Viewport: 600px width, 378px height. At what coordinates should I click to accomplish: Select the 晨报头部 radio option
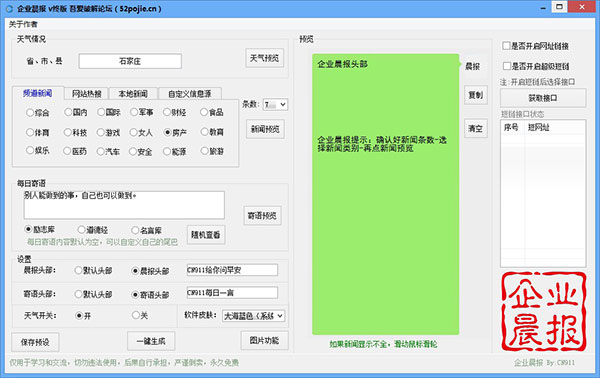click(x=150, y=271)
